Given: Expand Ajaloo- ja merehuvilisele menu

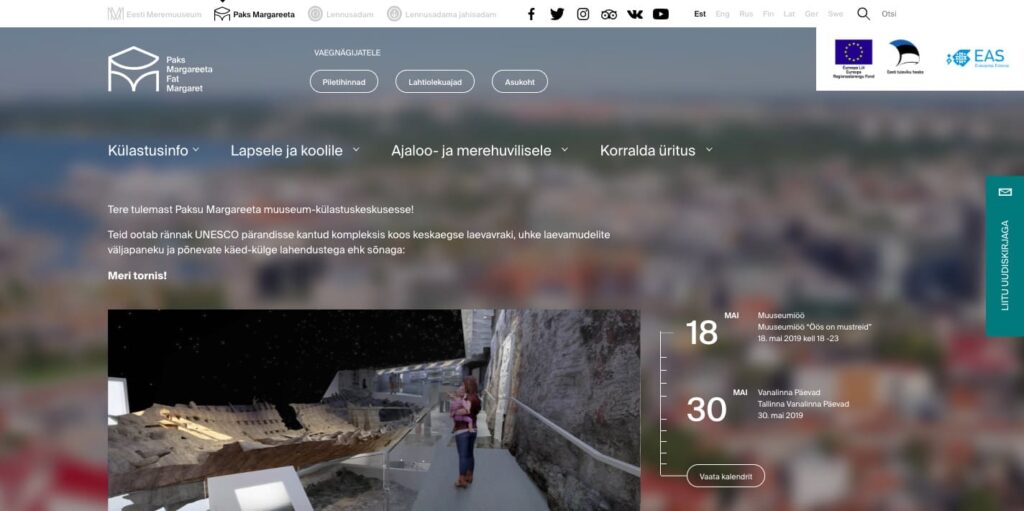Looking at the screenshot, I should pyautogui.click(x=479, y=151).
